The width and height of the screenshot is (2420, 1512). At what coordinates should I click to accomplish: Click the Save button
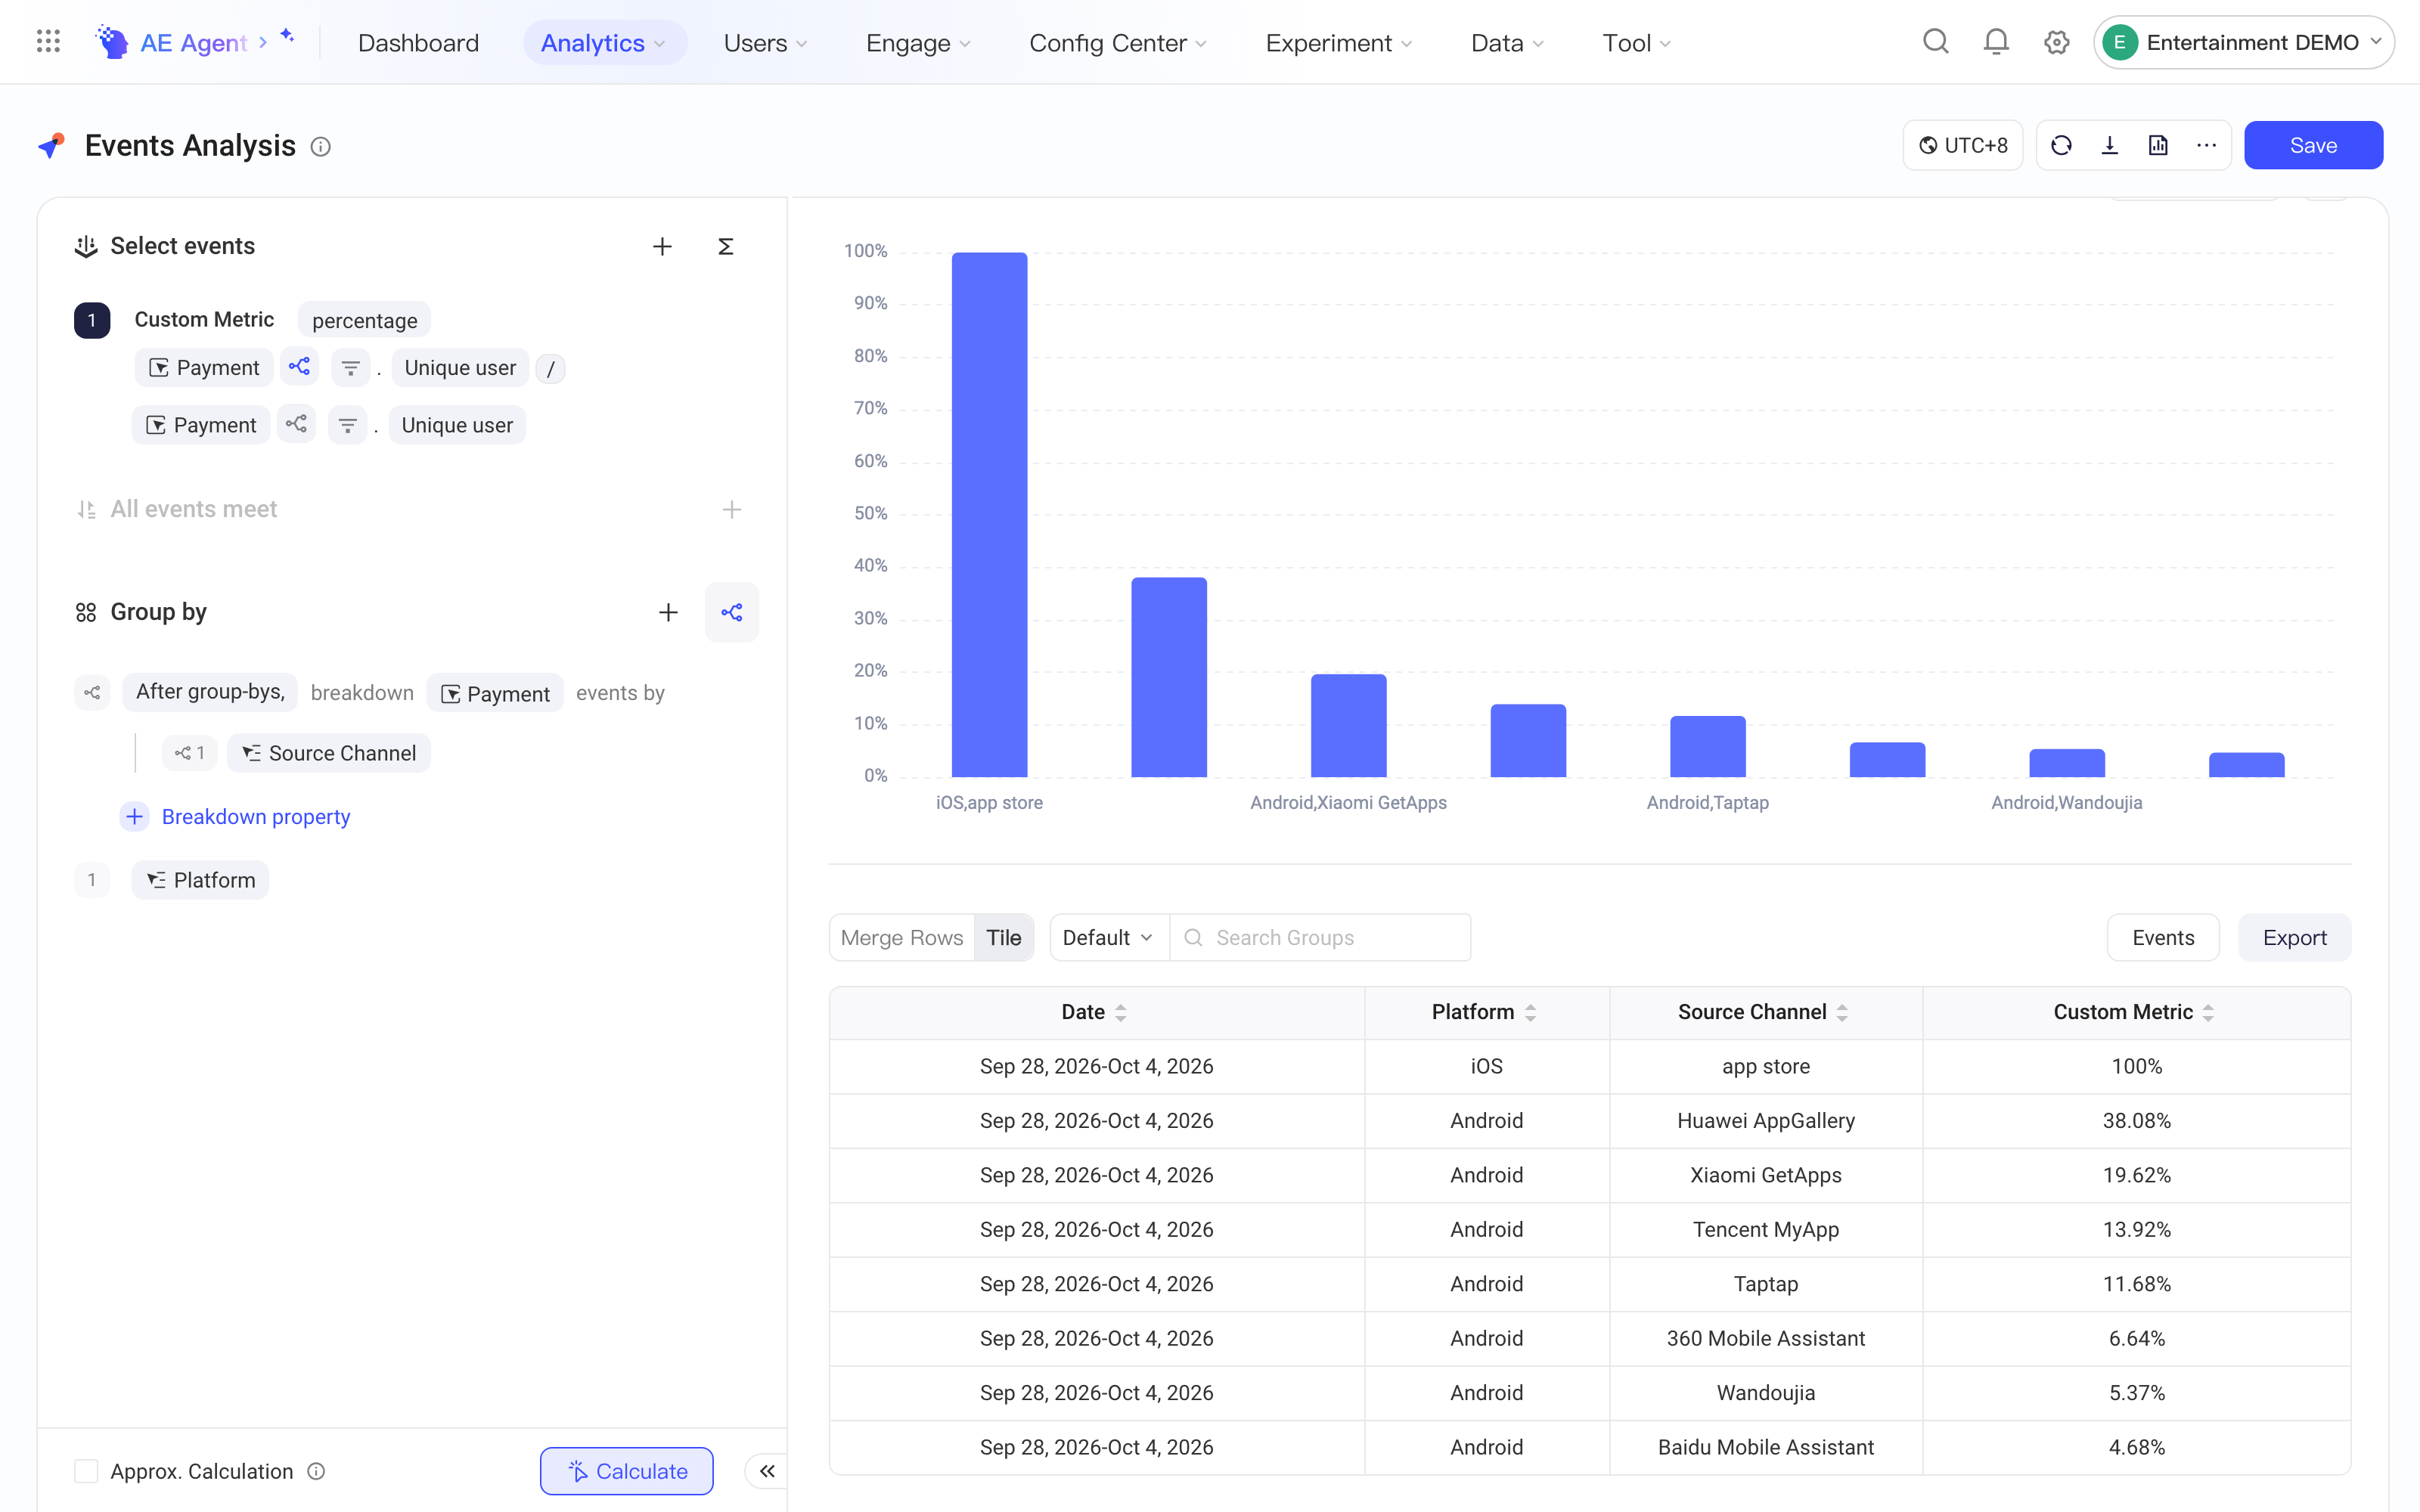2313,145
